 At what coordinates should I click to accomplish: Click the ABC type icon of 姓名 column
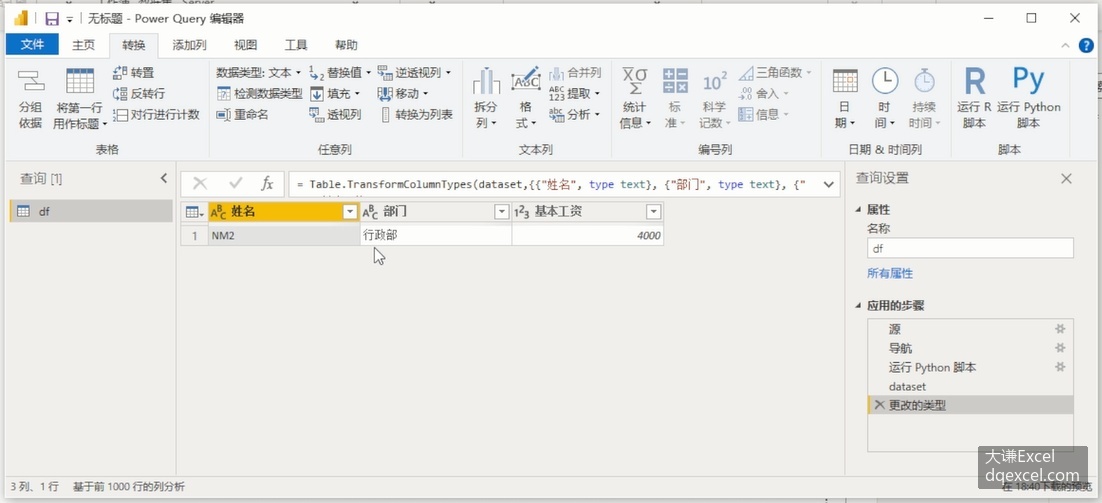click(219, 211)
